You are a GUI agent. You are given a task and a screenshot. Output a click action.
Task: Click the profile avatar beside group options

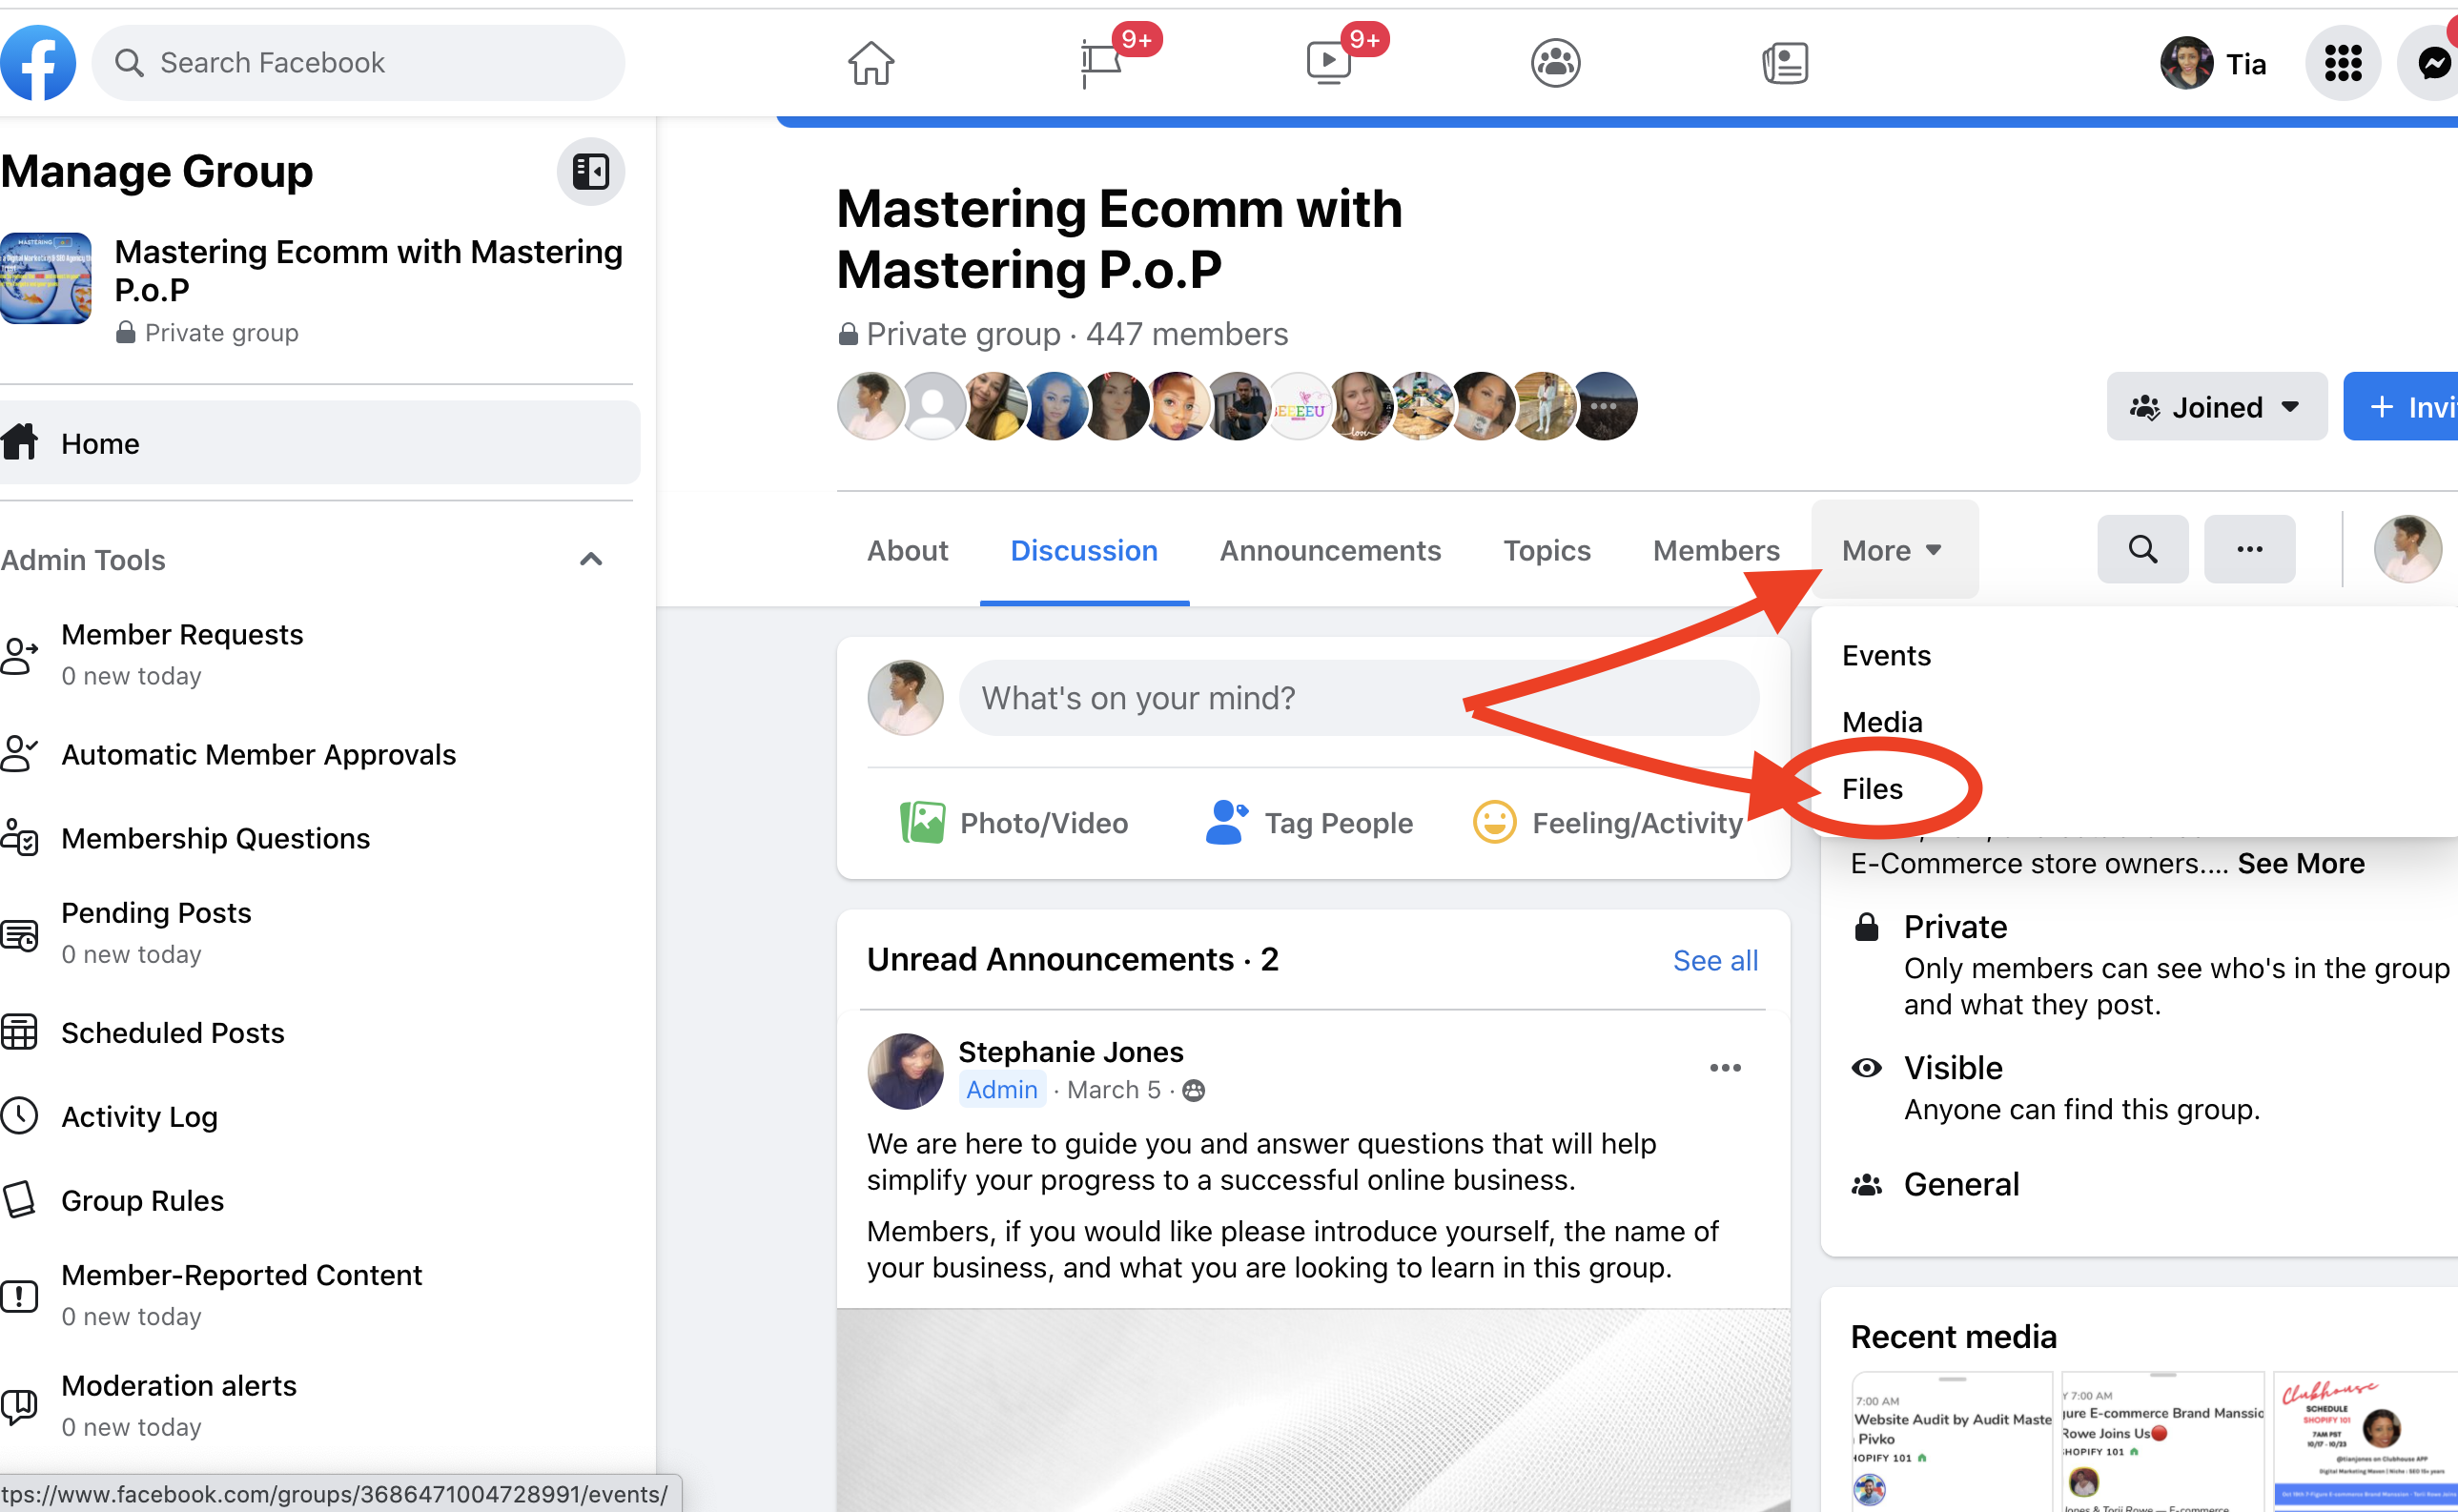pos(2408,549)
